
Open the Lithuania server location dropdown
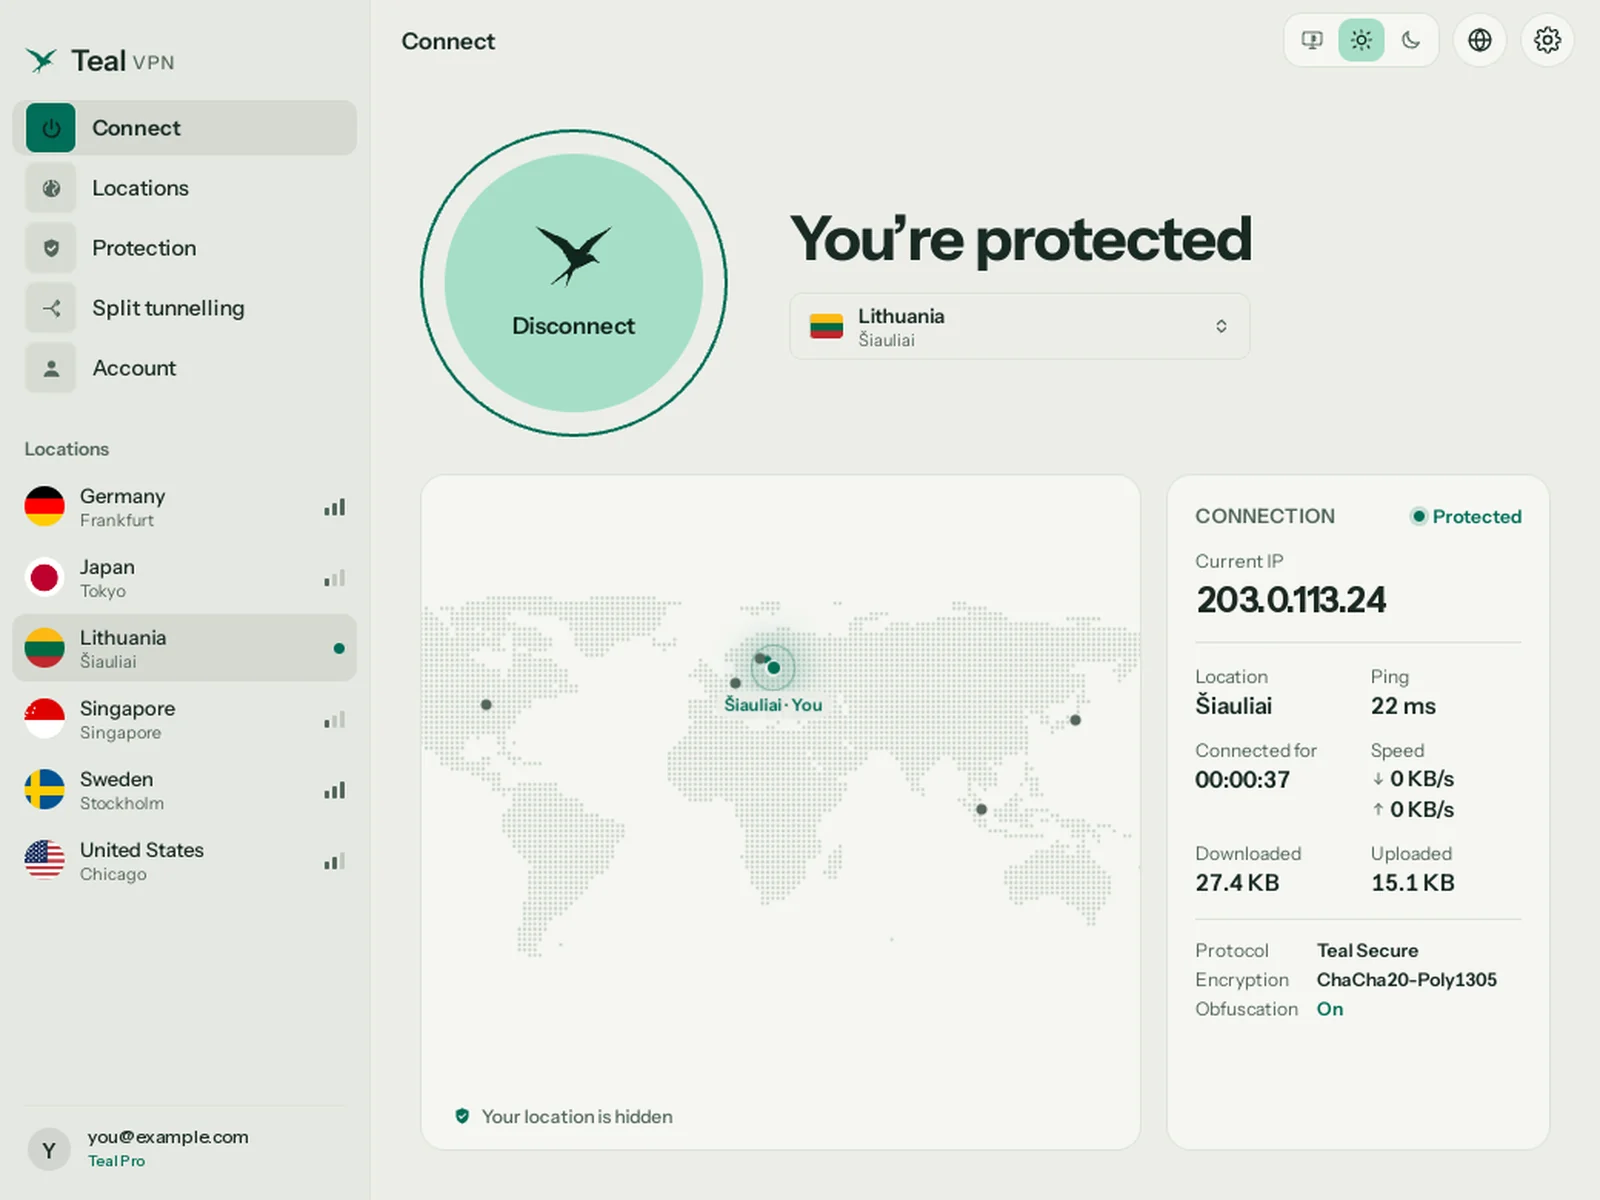point(1020,326)
